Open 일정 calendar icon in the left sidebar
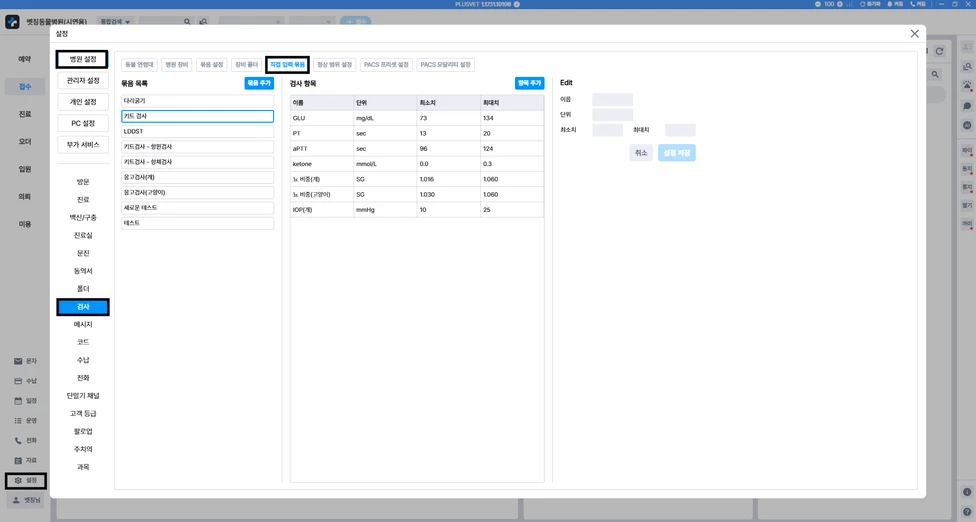Screen dimensions: 976x522 pyautogui.click(x=18, y=401)
